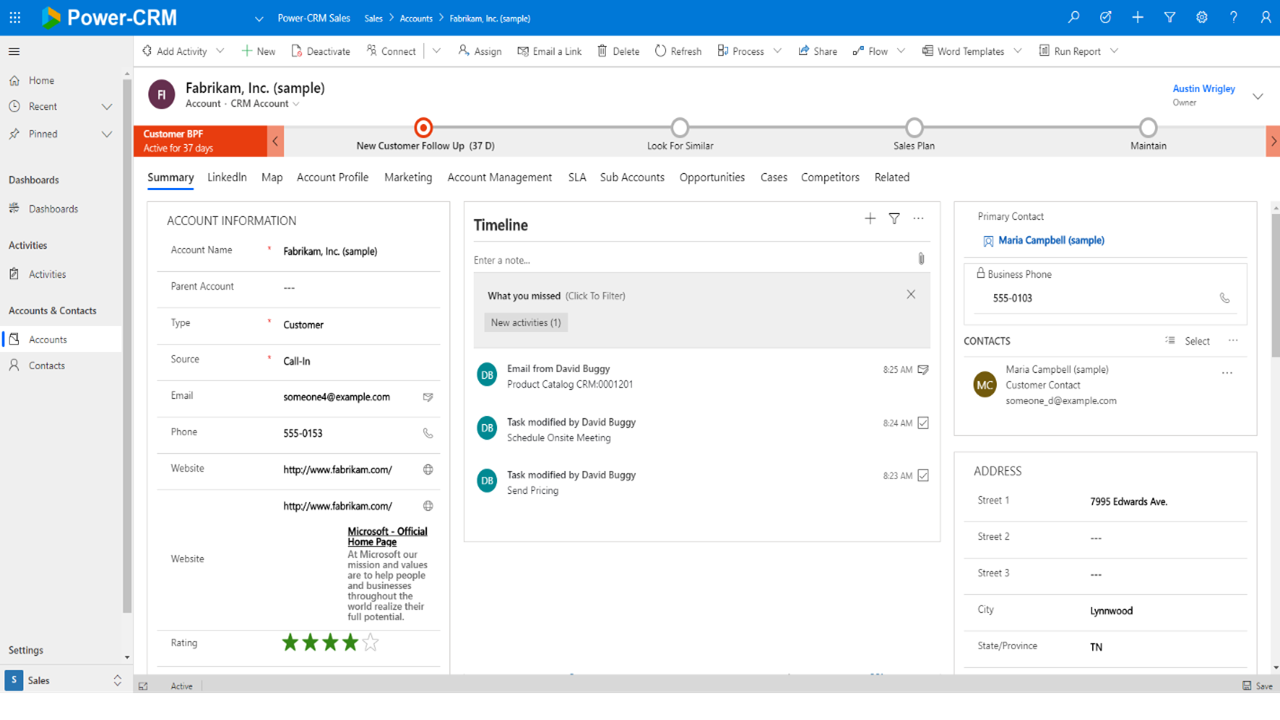
Task: Set rating to three stars
Action: tap(330, 642)
